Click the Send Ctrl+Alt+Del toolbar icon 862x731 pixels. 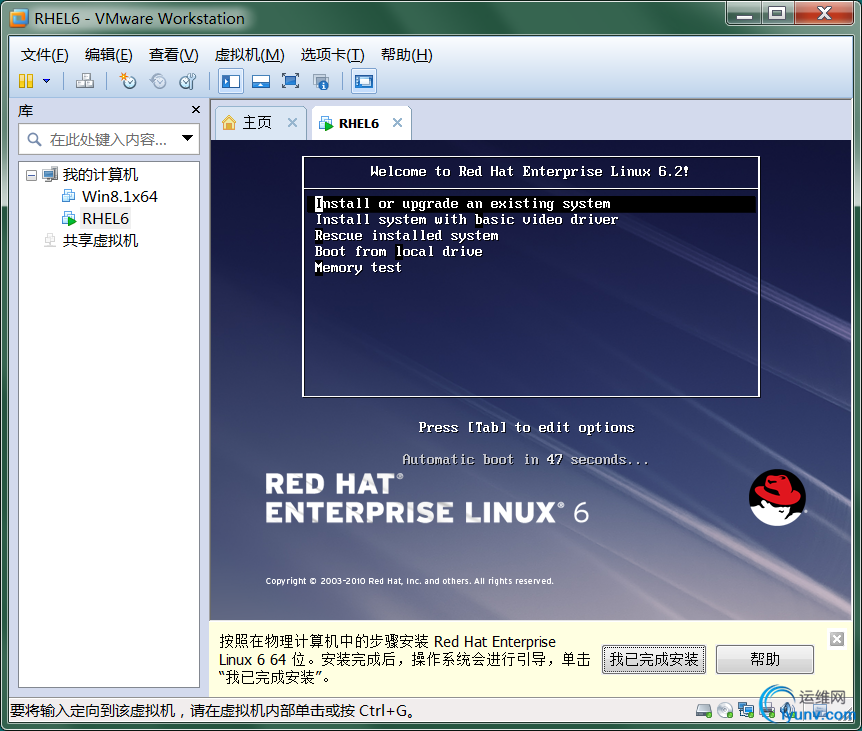(x=85, y=81)
